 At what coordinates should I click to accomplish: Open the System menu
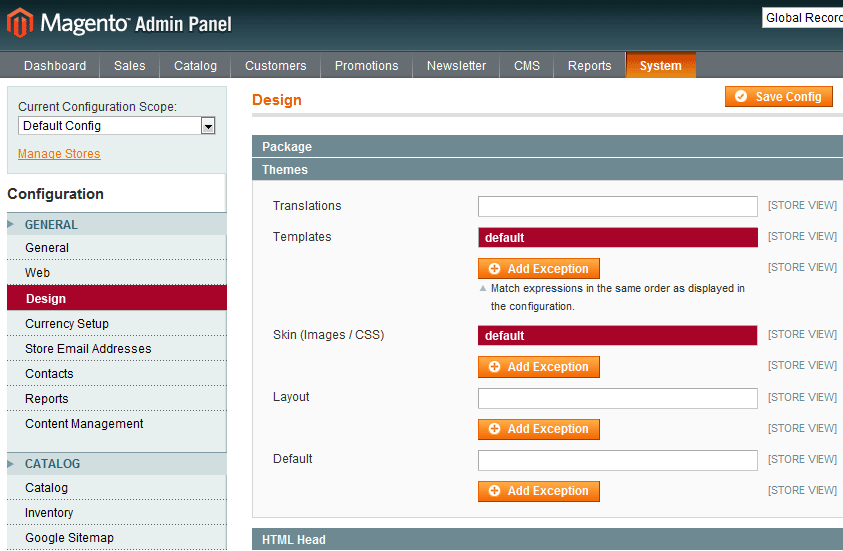(x=661, y=66)
